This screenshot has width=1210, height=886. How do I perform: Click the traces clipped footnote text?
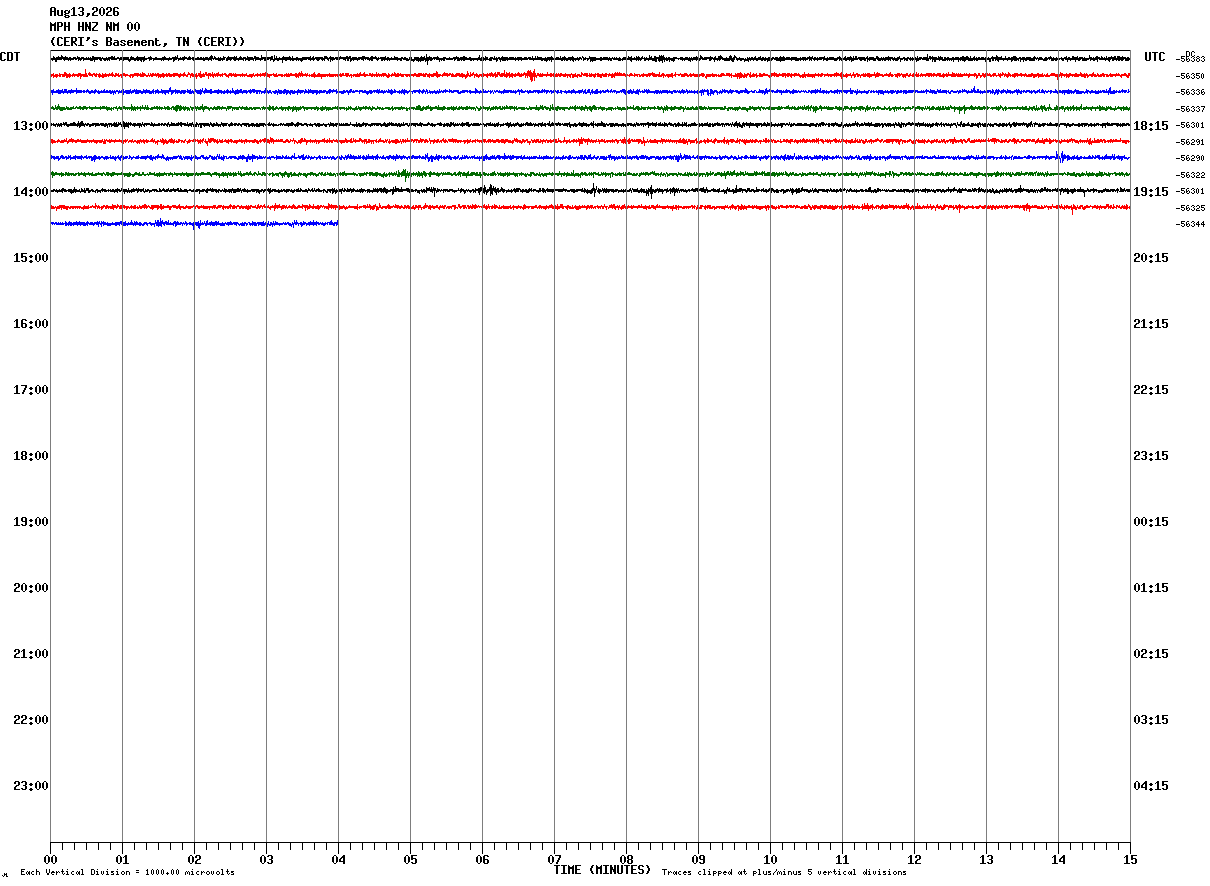point(784,873)
